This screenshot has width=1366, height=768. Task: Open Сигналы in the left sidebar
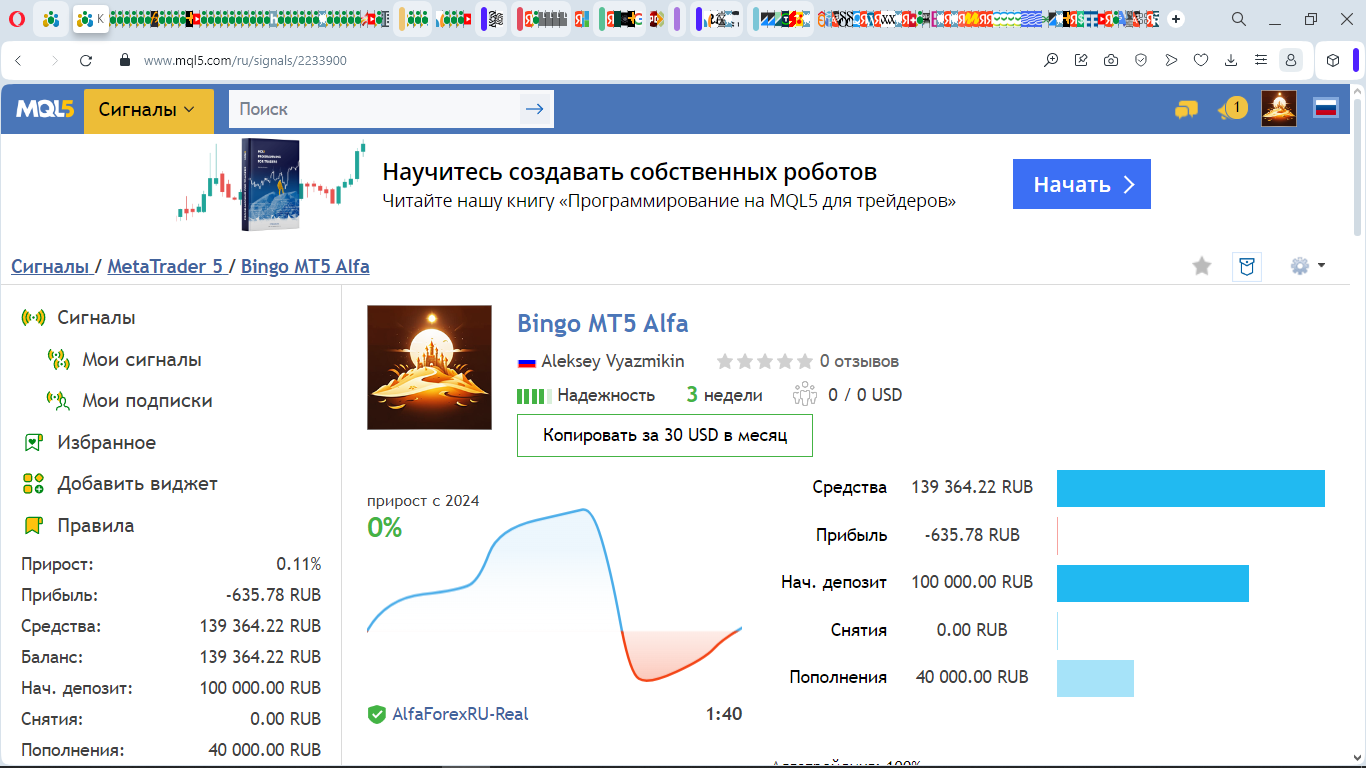[x=96, y=318]
